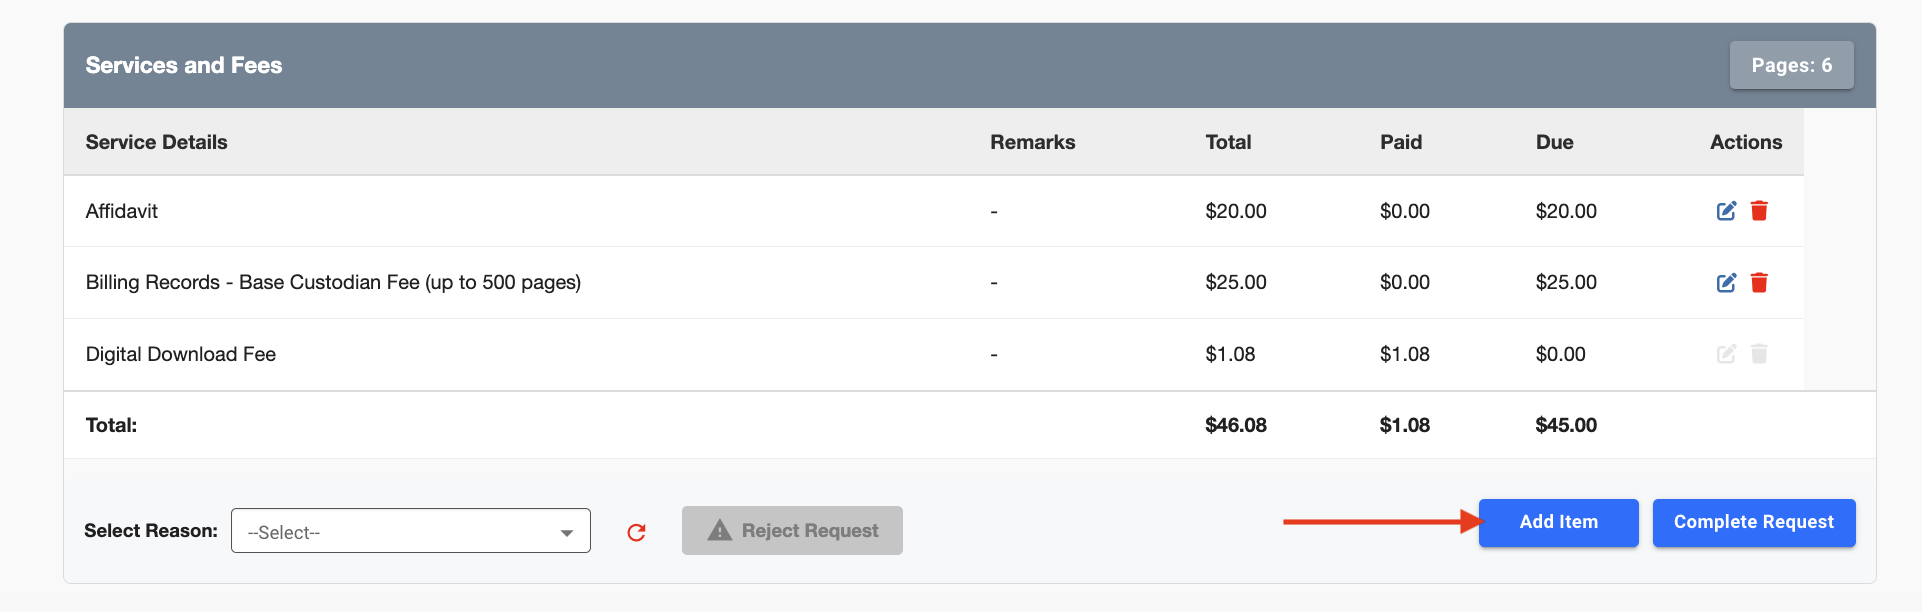Click the red refresh reason icon
This screenshot has width=1922, height=612.
(636, 532)
